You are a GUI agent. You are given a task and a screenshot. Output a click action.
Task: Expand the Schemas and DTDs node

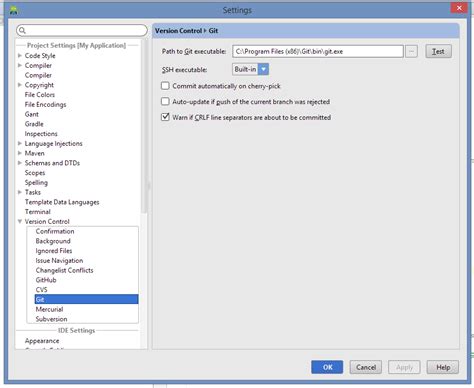(x=20, y=163)
